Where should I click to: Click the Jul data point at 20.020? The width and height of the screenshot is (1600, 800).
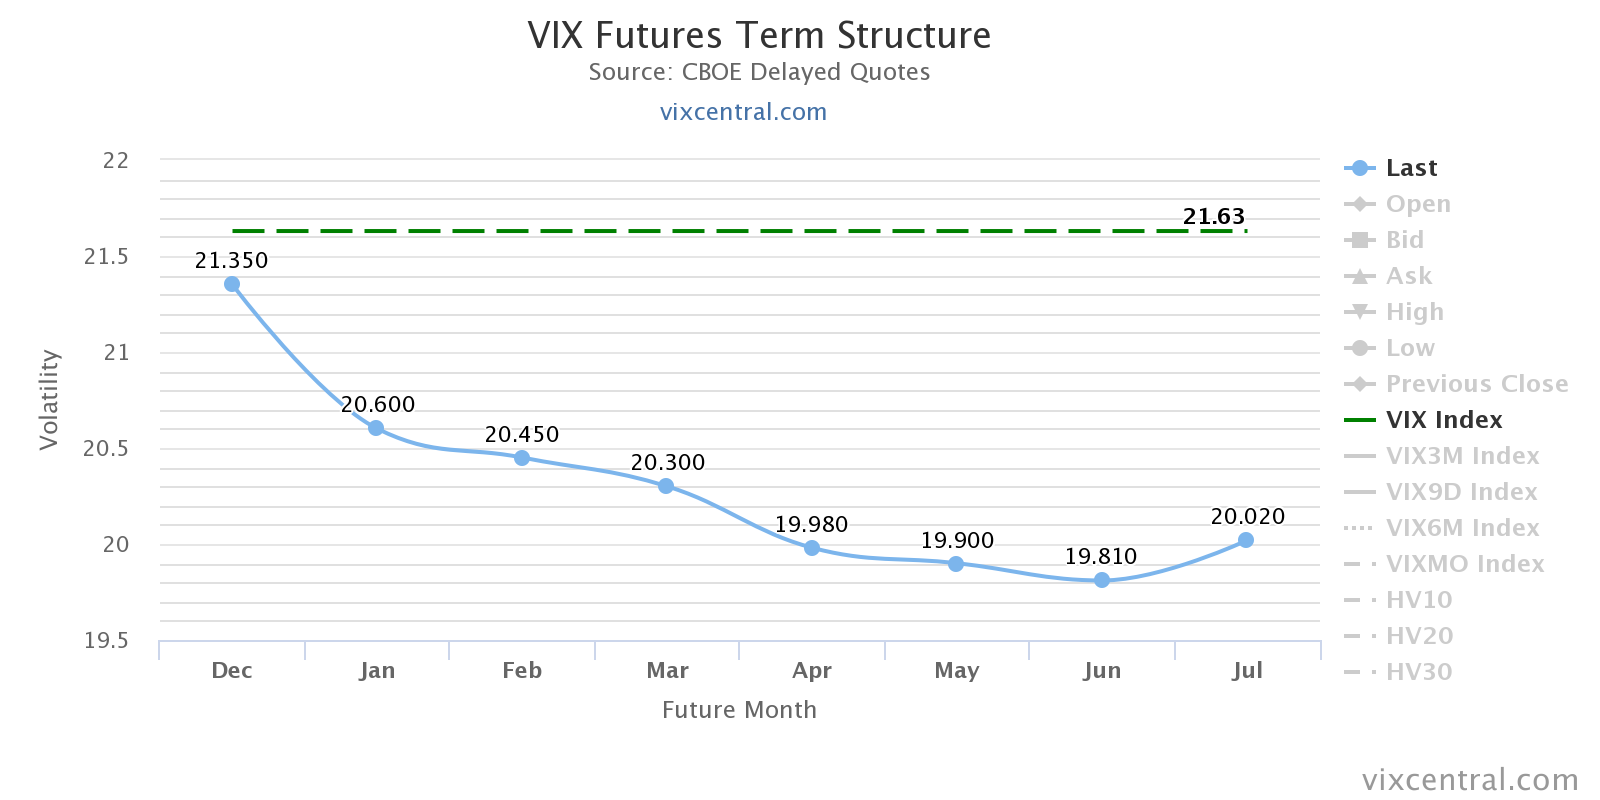(1246, 540)
